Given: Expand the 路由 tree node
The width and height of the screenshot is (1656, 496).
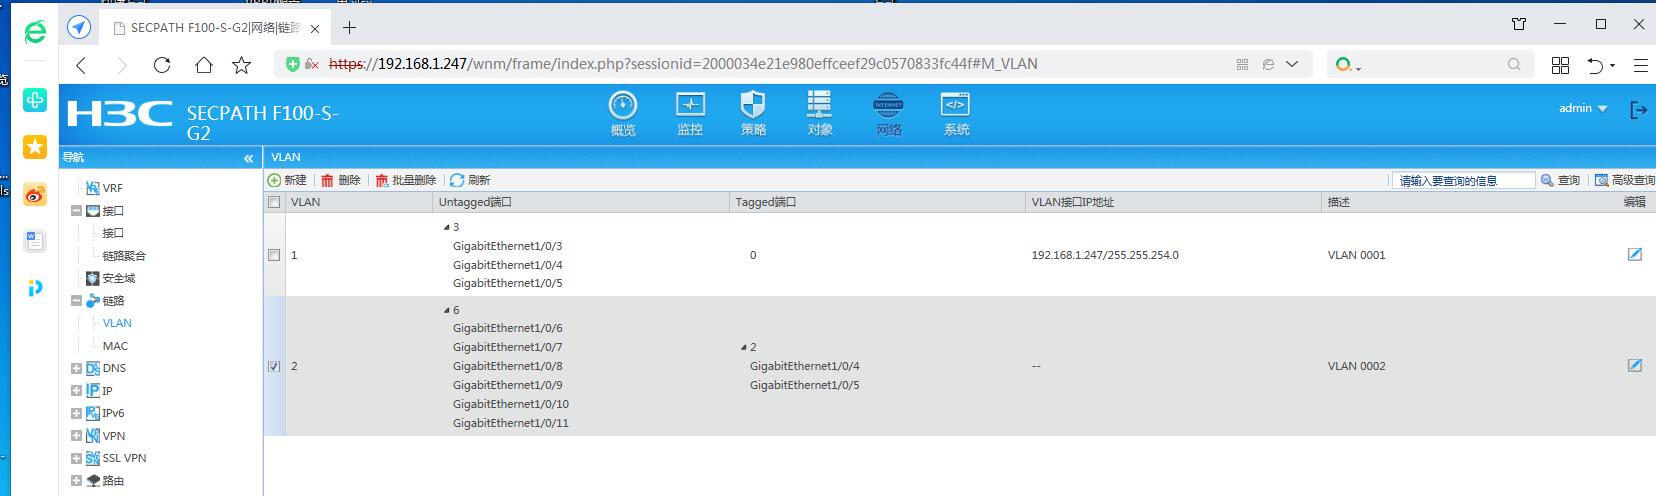Looking at the screenshot, I should [76, 481].
